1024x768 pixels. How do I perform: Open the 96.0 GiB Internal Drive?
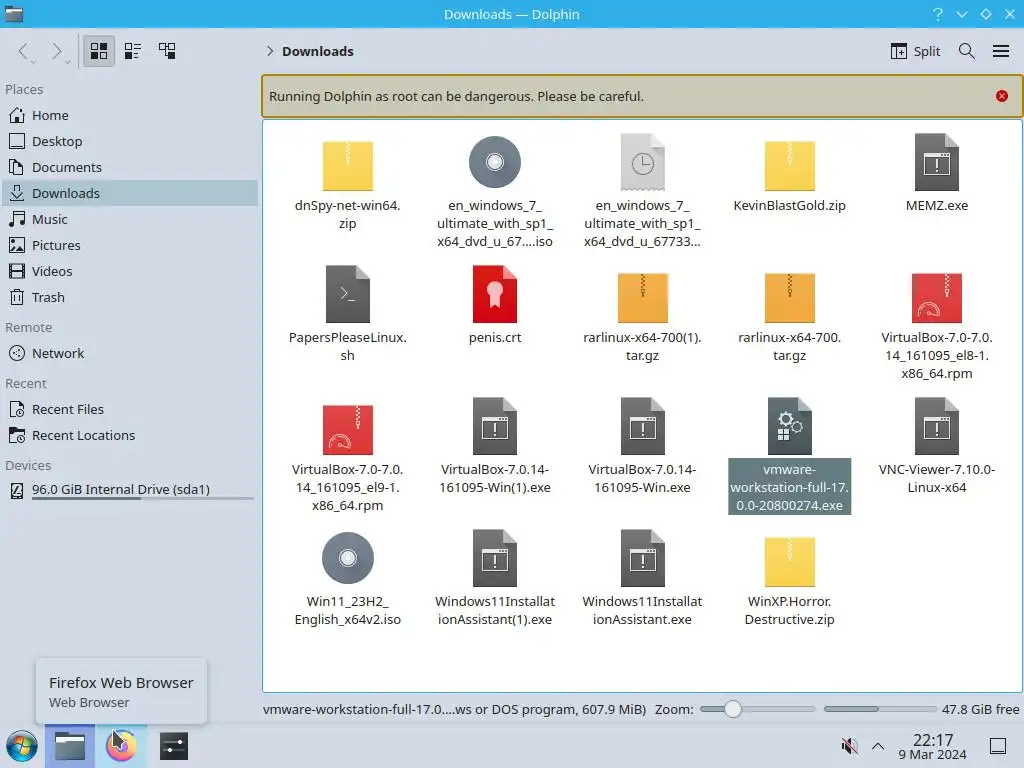click(129, 490)
